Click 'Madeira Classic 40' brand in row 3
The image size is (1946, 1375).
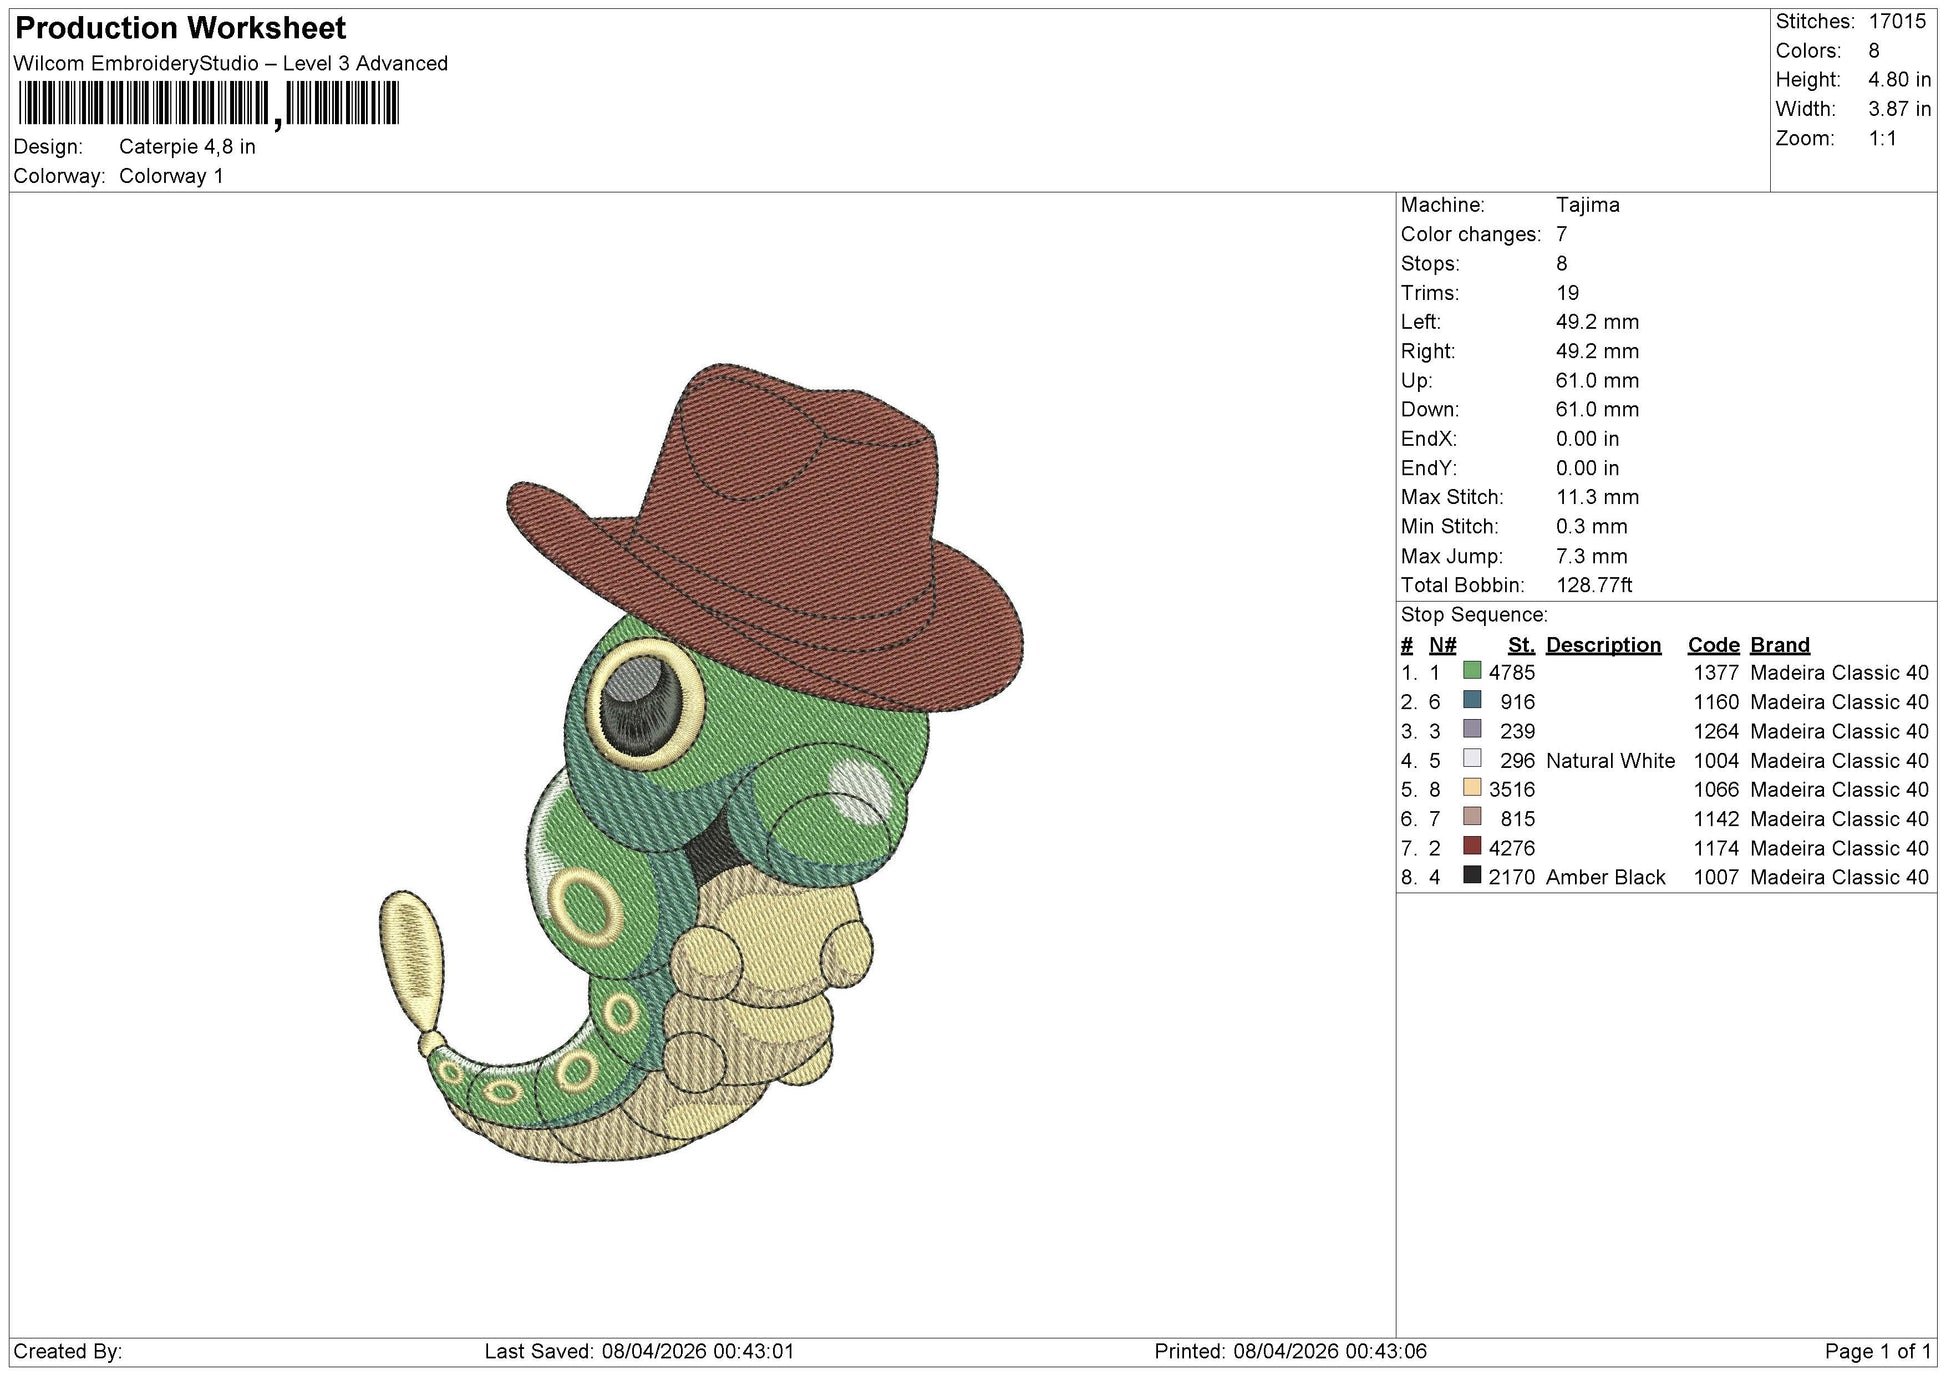coord(1839,732)
